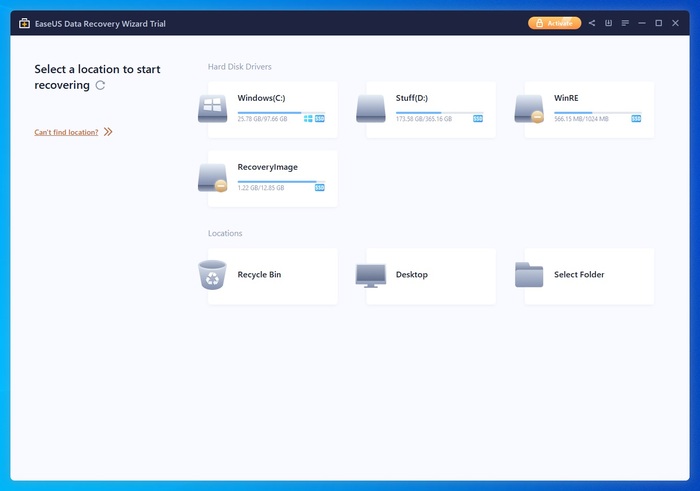Click the EaseUS app logo icon
The image size is (700, 491).
24,23
